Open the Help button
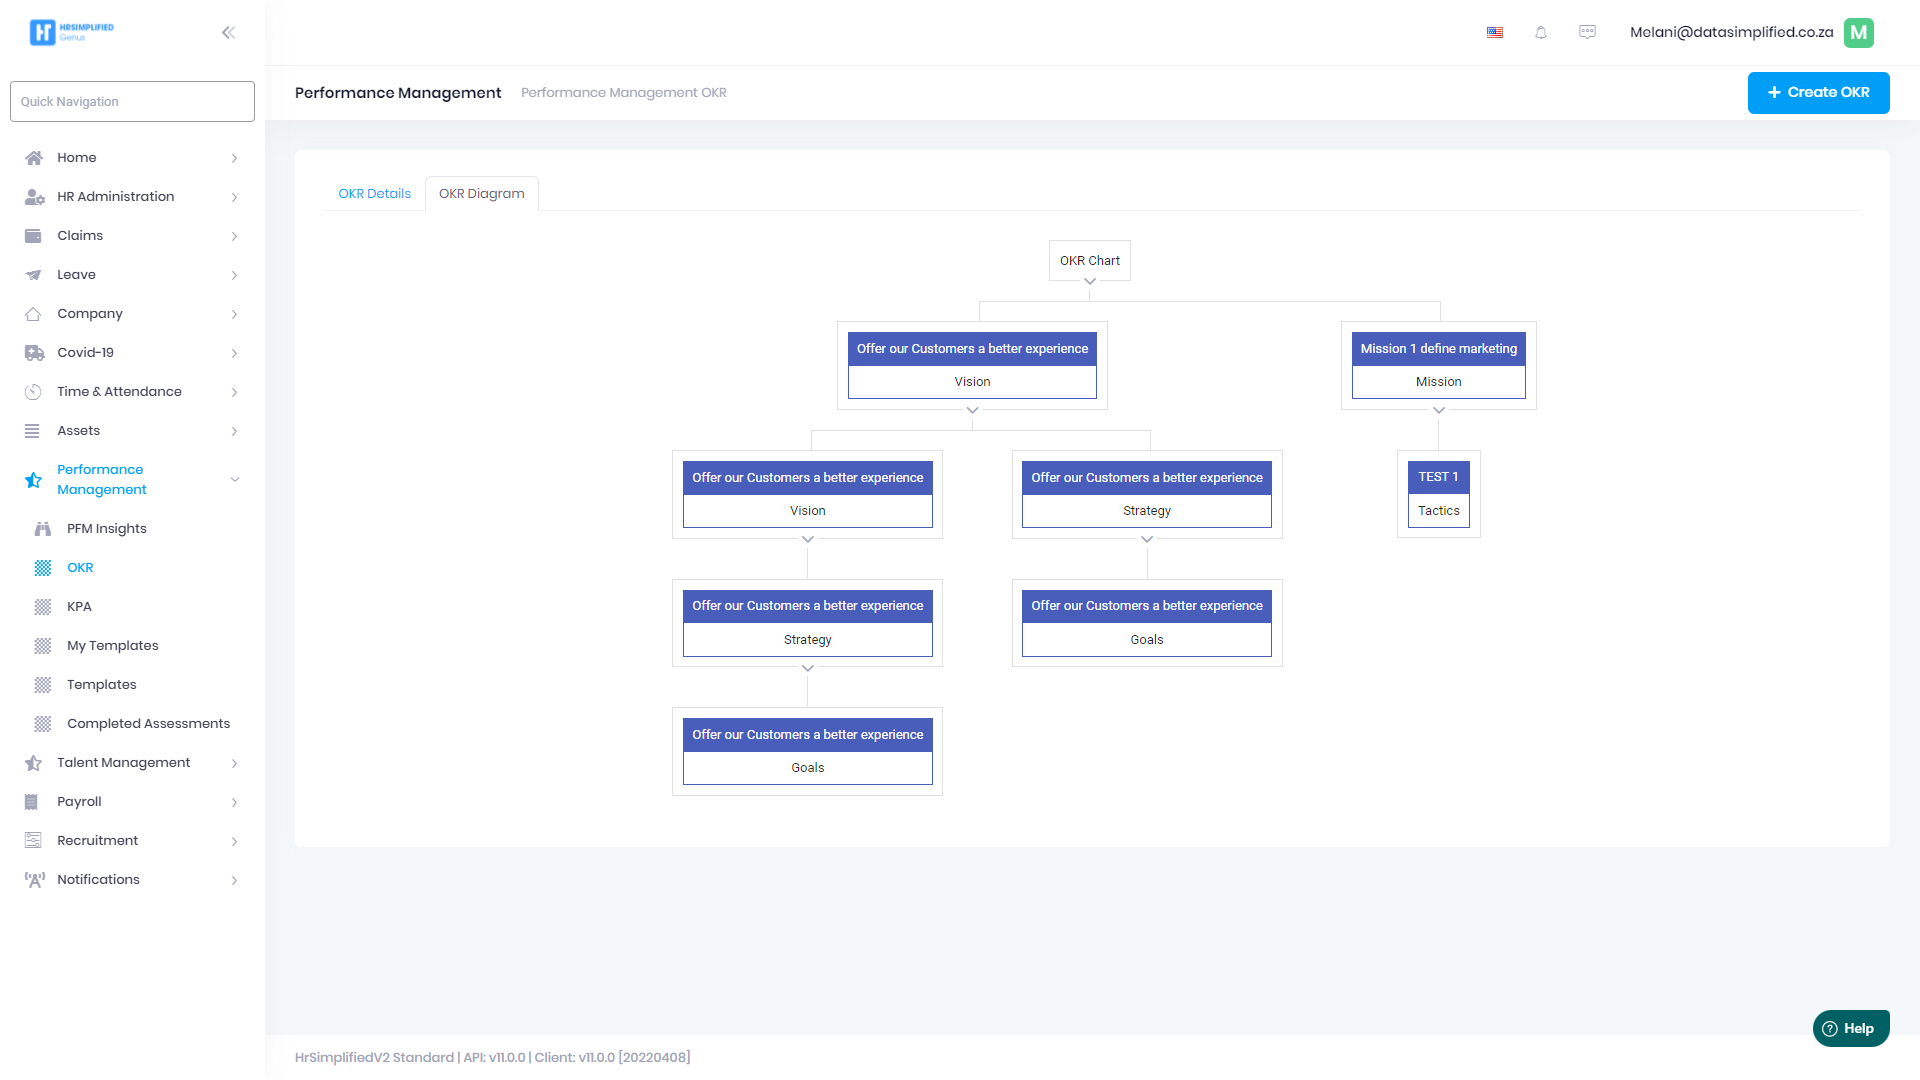The image size is (1920, 1080). (x=1850, y=1028)
